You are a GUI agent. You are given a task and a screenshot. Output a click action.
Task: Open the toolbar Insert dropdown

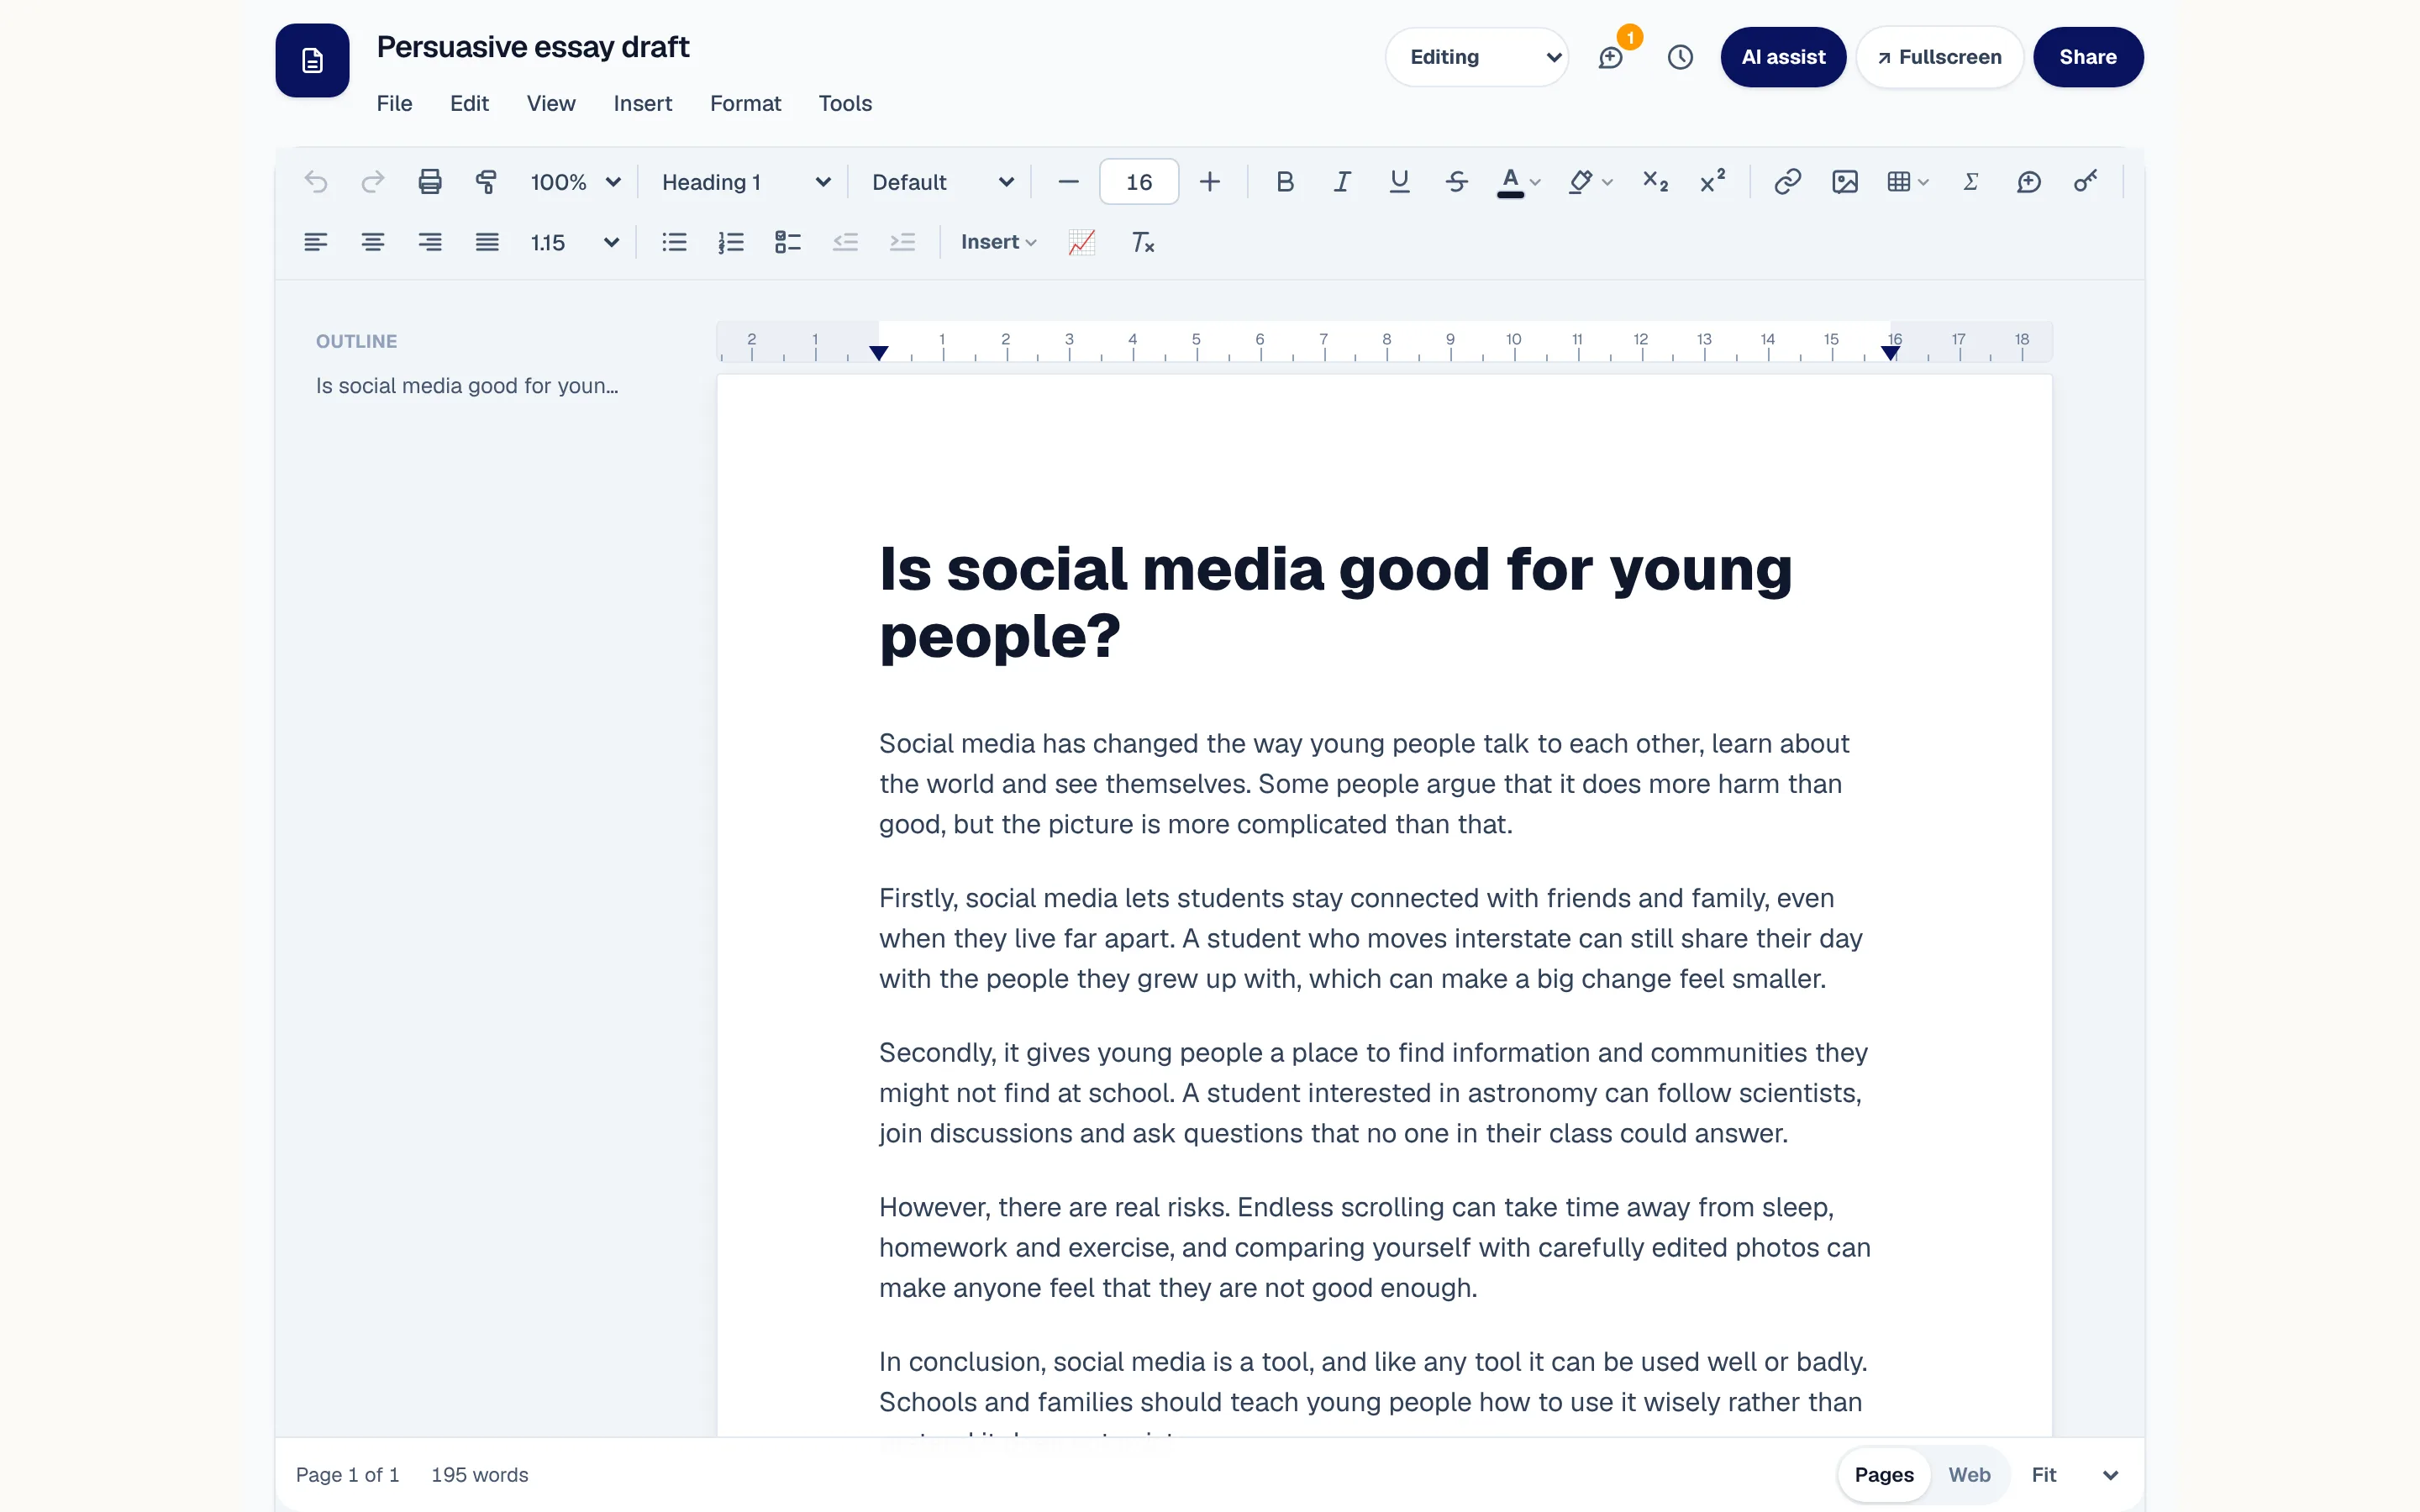(x=998, y=242)
